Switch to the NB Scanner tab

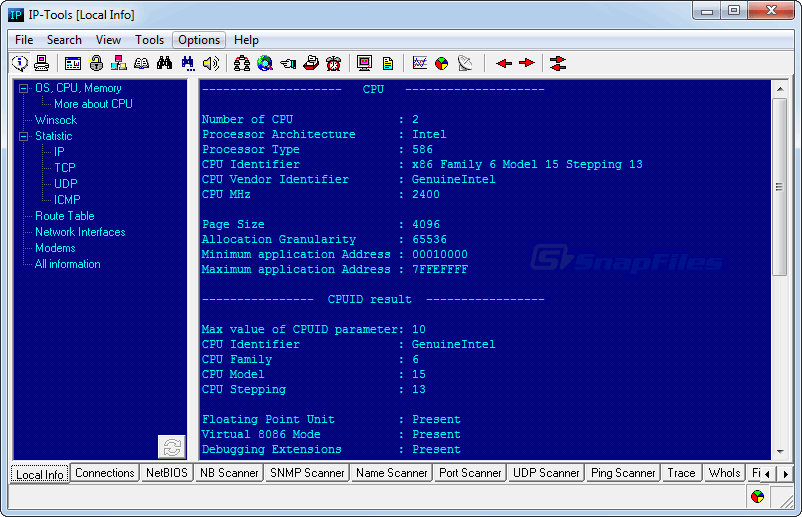tap(229, 473)
